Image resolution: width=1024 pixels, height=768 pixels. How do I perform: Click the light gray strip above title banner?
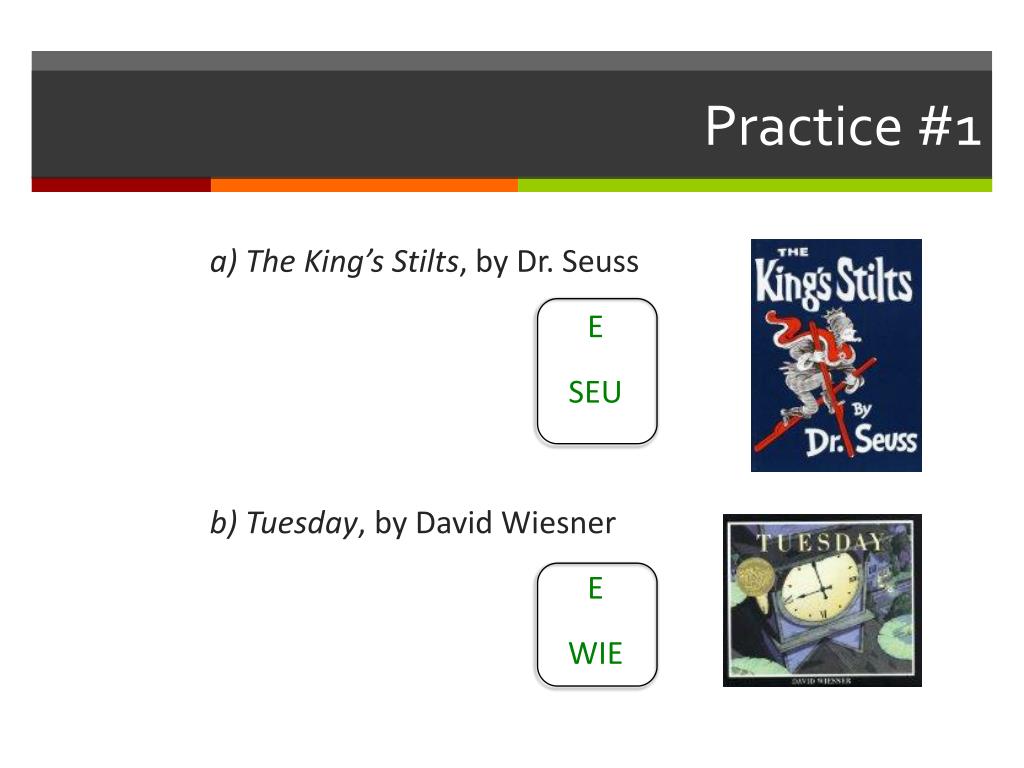511,61
